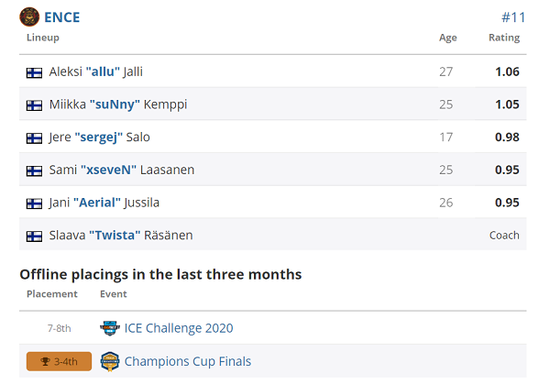Open coach Slaava "Twista" Räsänen profile

pyautogui.click(x=121, y=235)
